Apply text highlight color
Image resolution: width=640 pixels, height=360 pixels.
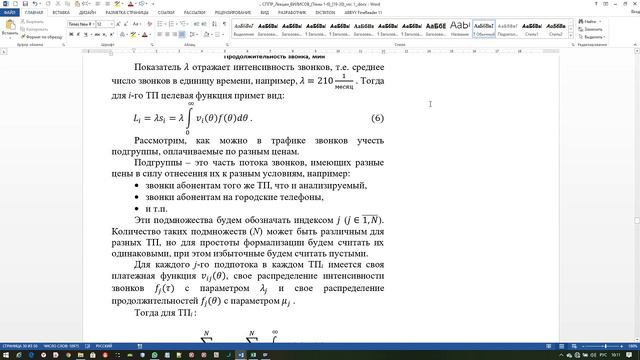pyautogui.click(x=133, y=35)
